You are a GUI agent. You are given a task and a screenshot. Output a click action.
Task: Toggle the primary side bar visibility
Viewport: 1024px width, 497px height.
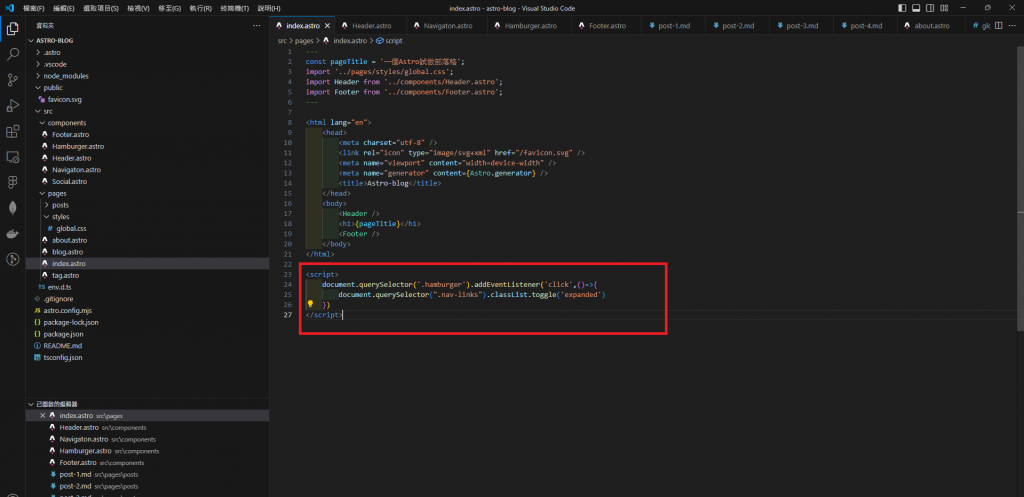(x=902, y=8)
